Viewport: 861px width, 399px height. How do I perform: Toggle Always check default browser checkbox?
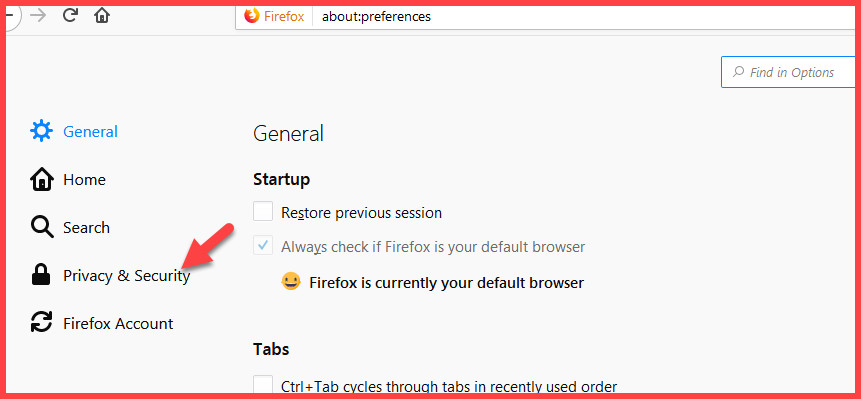point(263,245)
